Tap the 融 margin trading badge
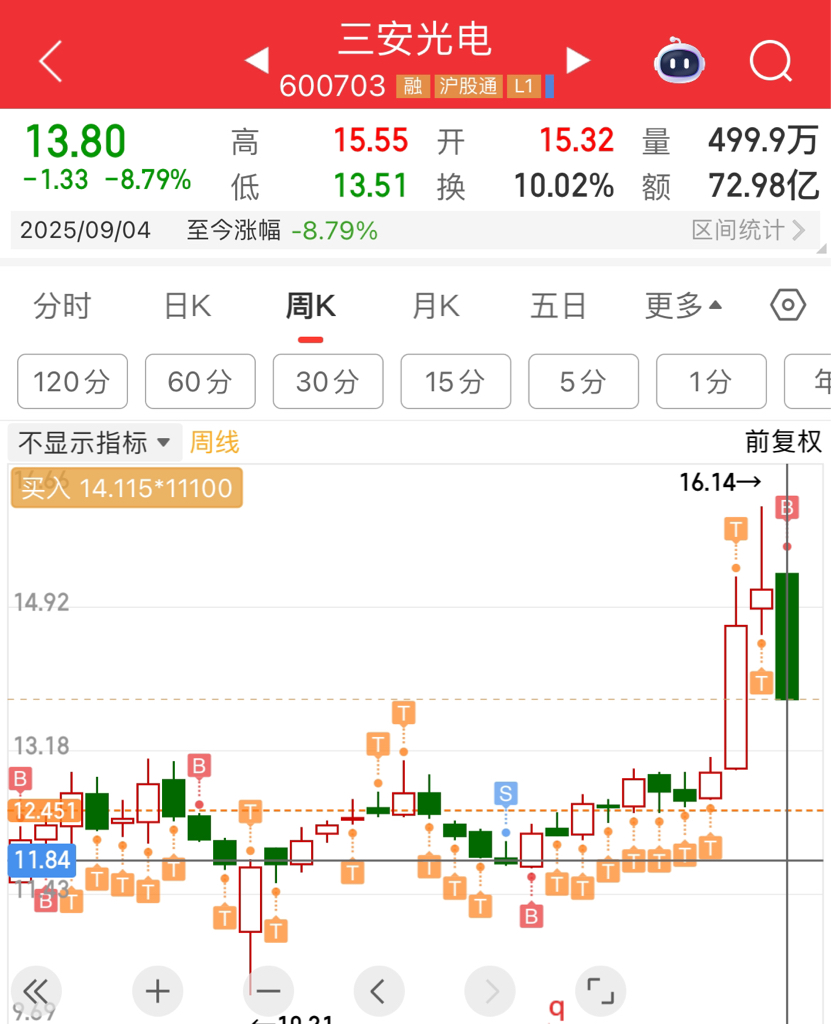831x1024 pixels. (x=413, y=86)
